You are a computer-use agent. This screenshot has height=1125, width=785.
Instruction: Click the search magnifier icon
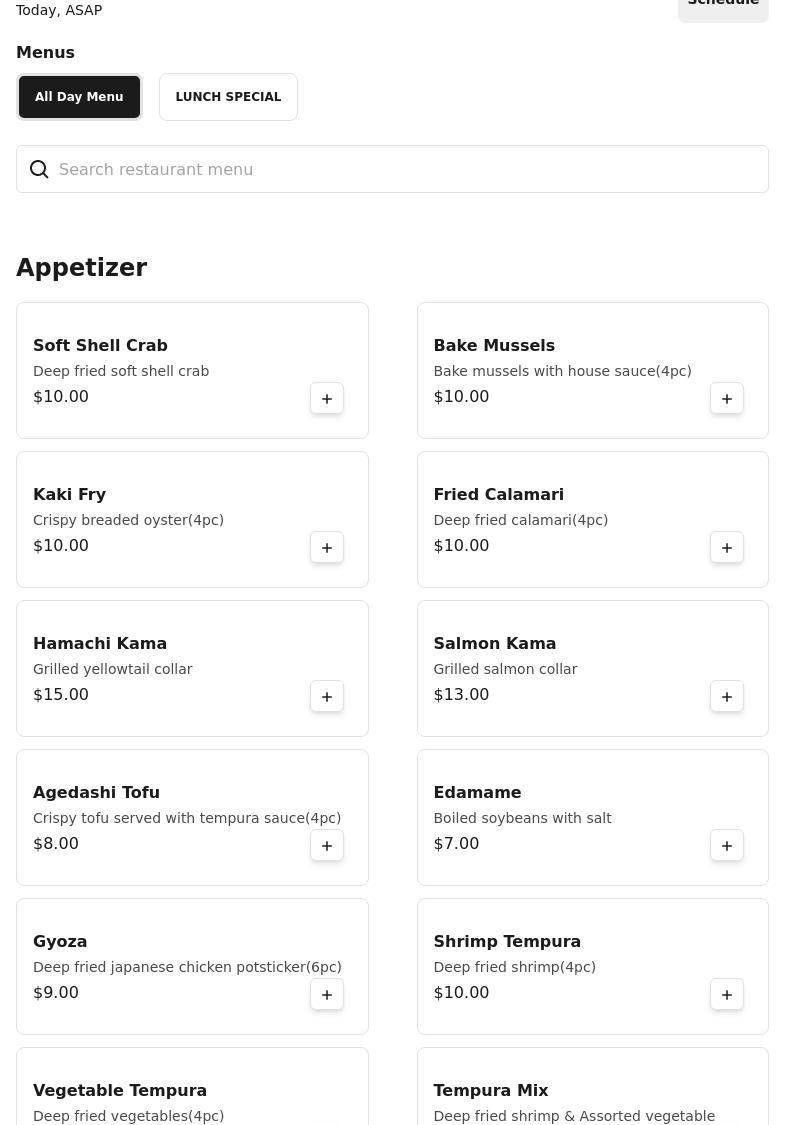tap(39, 169)
